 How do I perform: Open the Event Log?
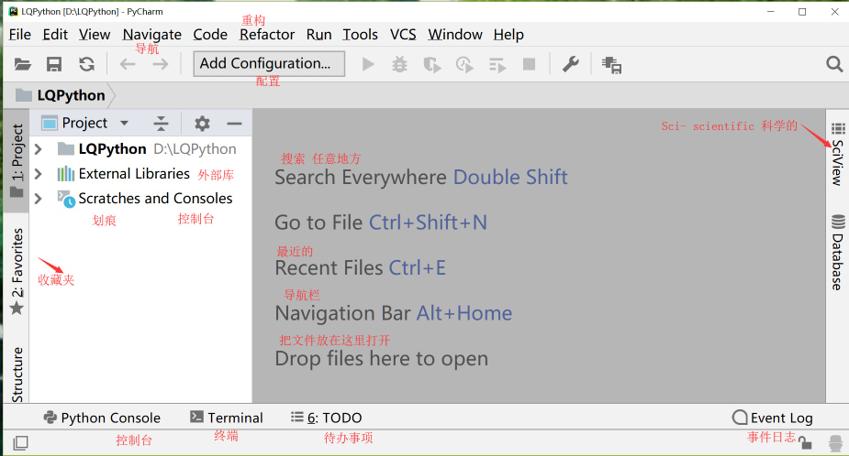(772, 418)
